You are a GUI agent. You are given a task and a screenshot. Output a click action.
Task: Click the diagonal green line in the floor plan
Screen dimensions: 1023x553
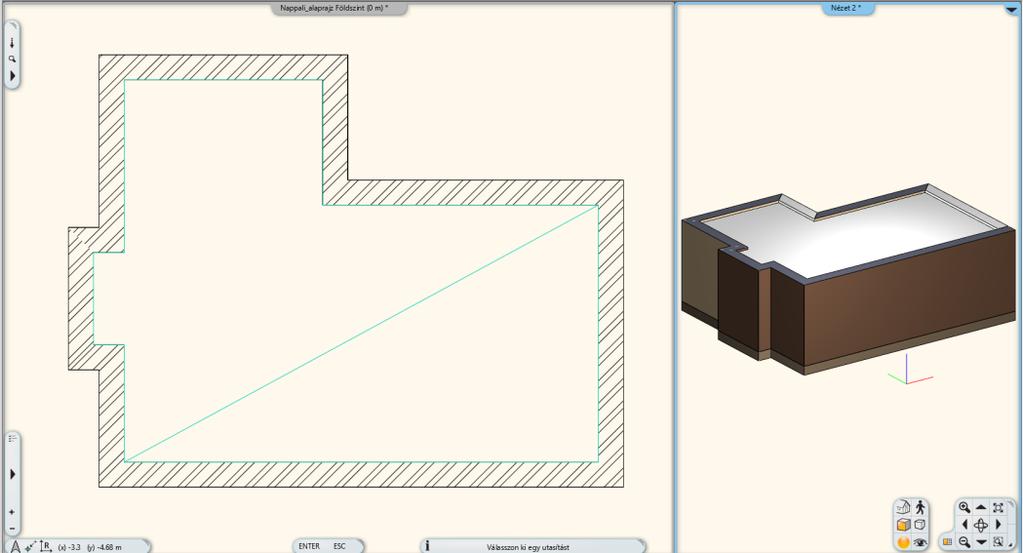tap(361, 334)
